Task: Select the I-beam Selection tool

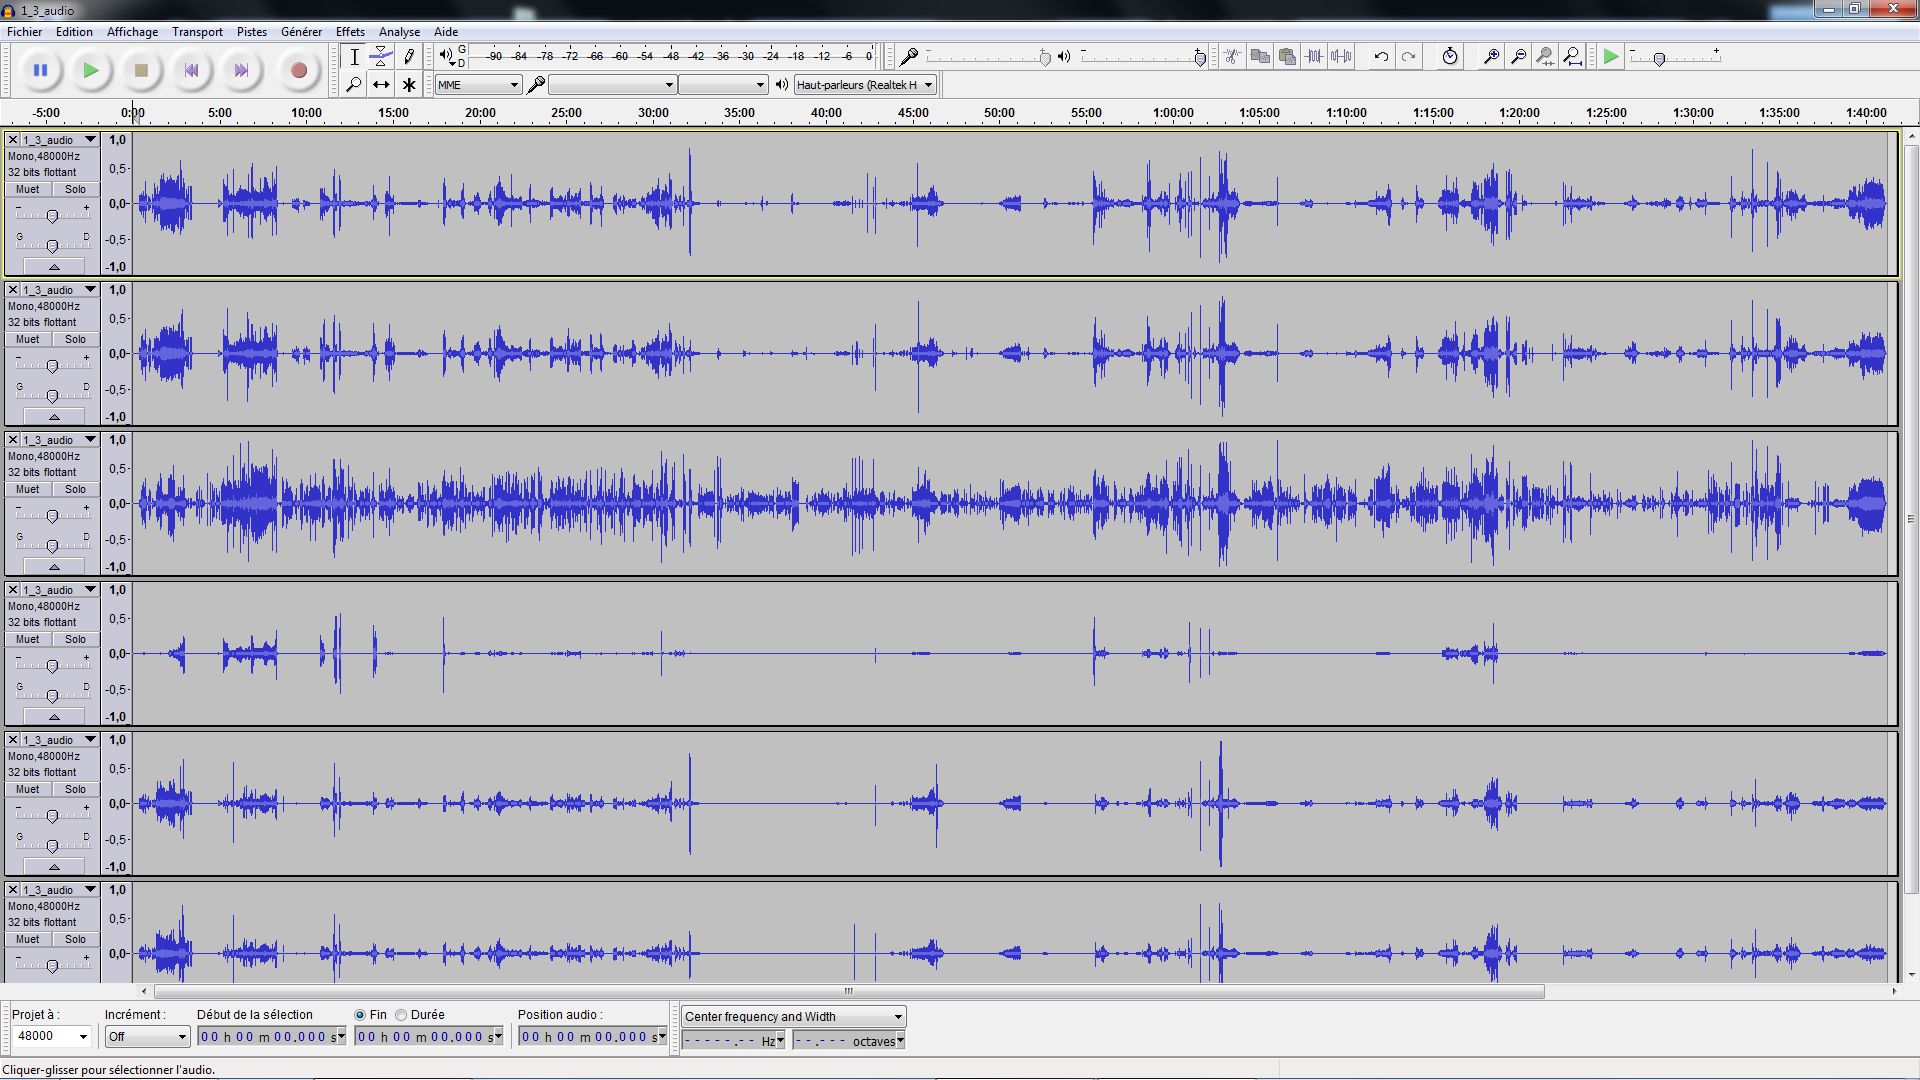Action: (354, 57)
